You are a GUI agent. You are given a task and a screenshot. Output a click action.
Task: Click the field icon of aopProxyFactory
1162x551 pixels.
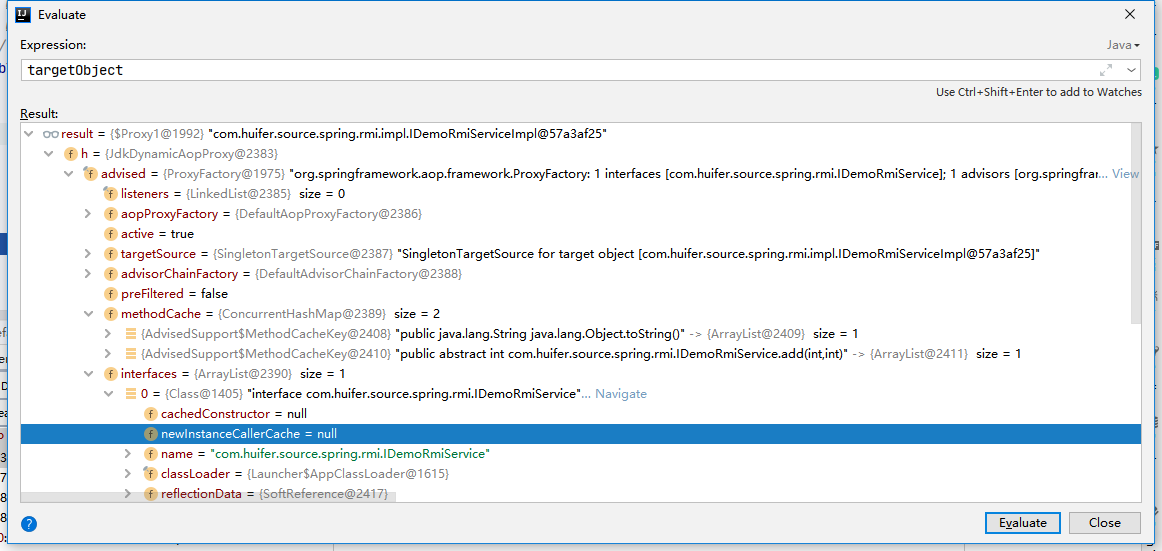[110, 214]
